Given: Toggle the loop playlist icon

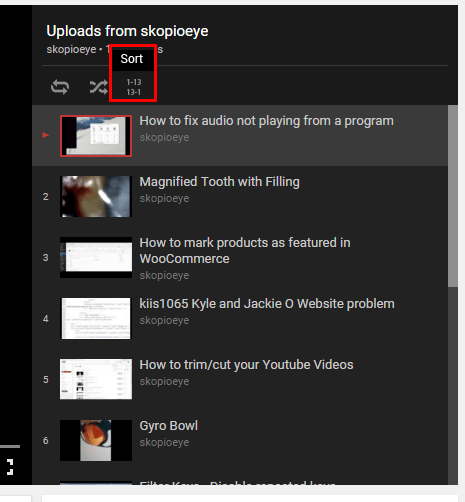Looking at the screenshot, I should [60, 87].
